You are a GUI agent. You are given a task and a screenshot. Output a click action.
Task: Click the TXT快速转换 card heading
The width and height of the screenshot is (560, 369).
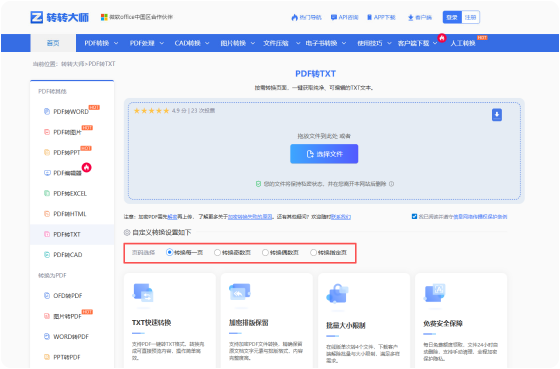click(x=151, y=323)
